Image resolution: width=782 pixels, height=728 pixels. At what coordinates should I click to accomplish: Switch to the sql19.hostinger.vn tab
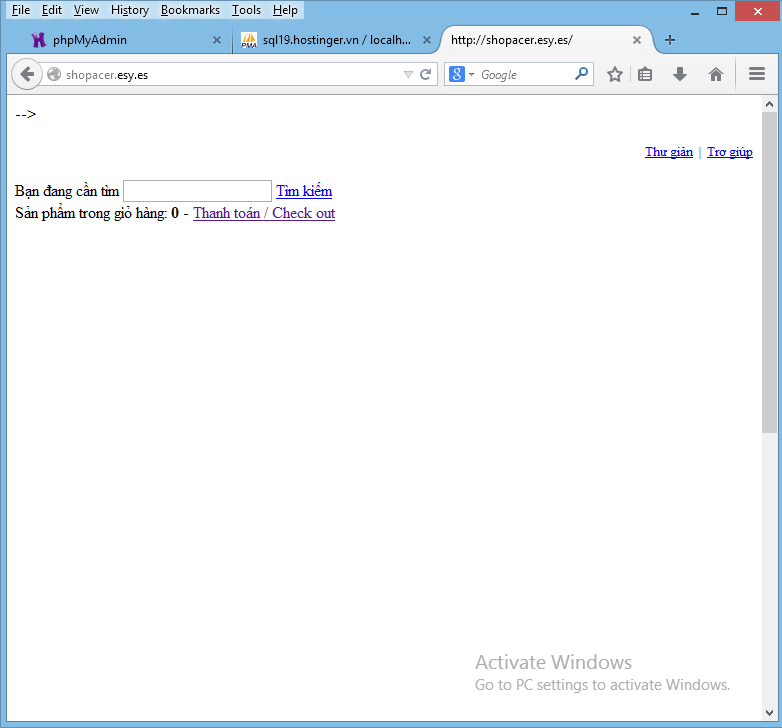[x=330, y=40]
